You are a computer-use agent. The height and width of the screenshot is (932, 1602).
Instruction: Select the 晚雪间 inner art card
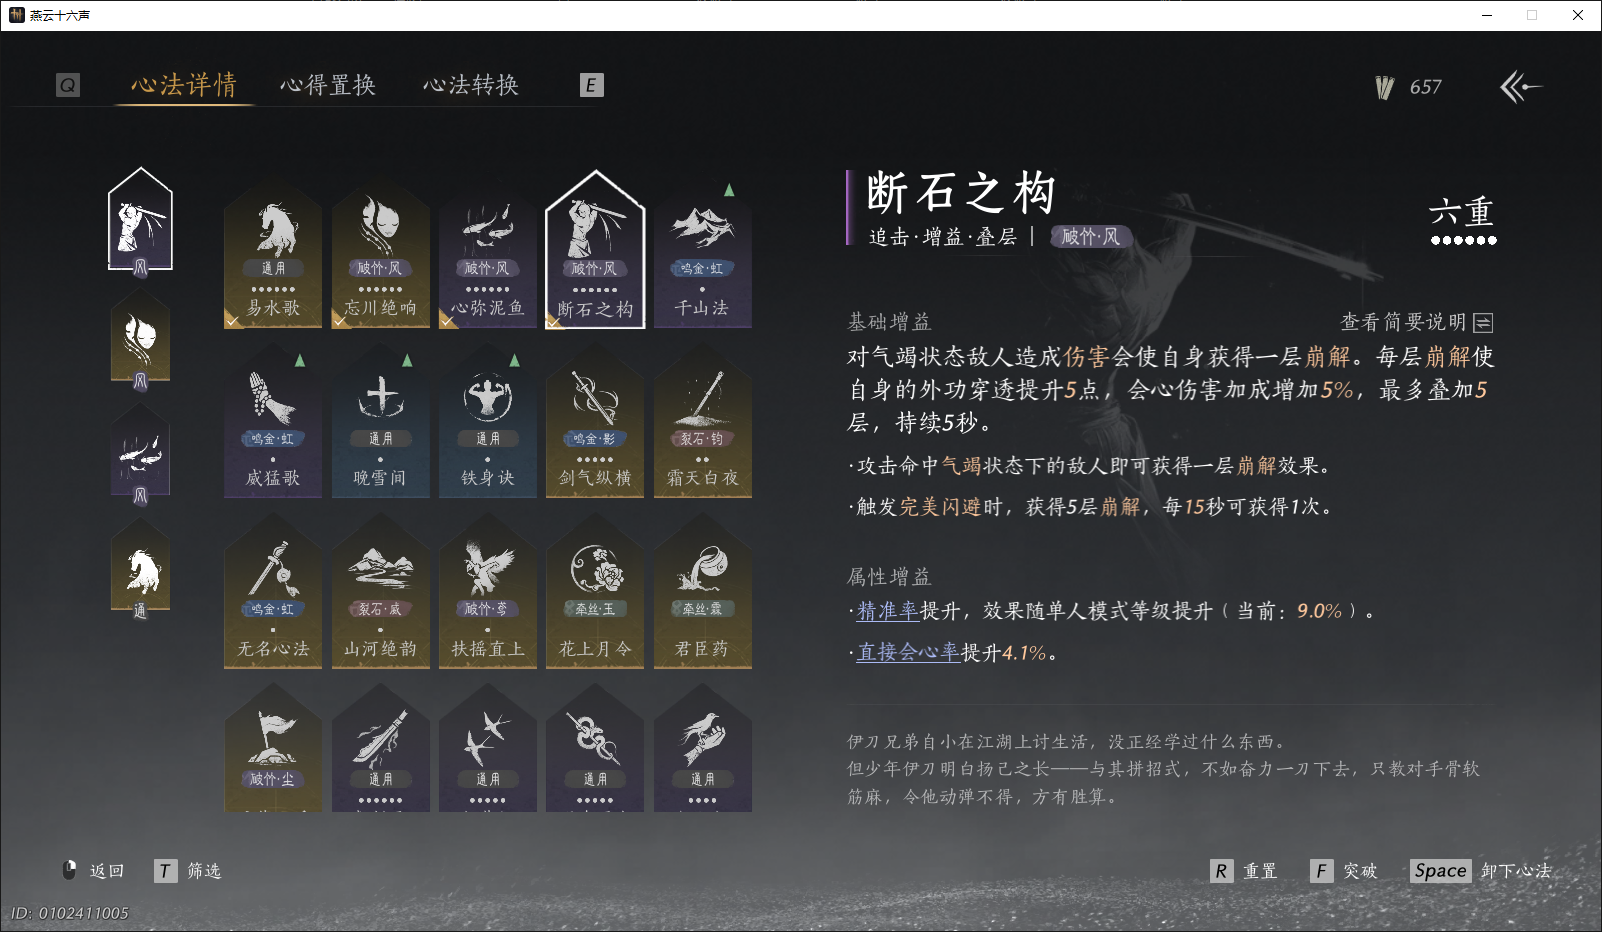click(380, 422)
